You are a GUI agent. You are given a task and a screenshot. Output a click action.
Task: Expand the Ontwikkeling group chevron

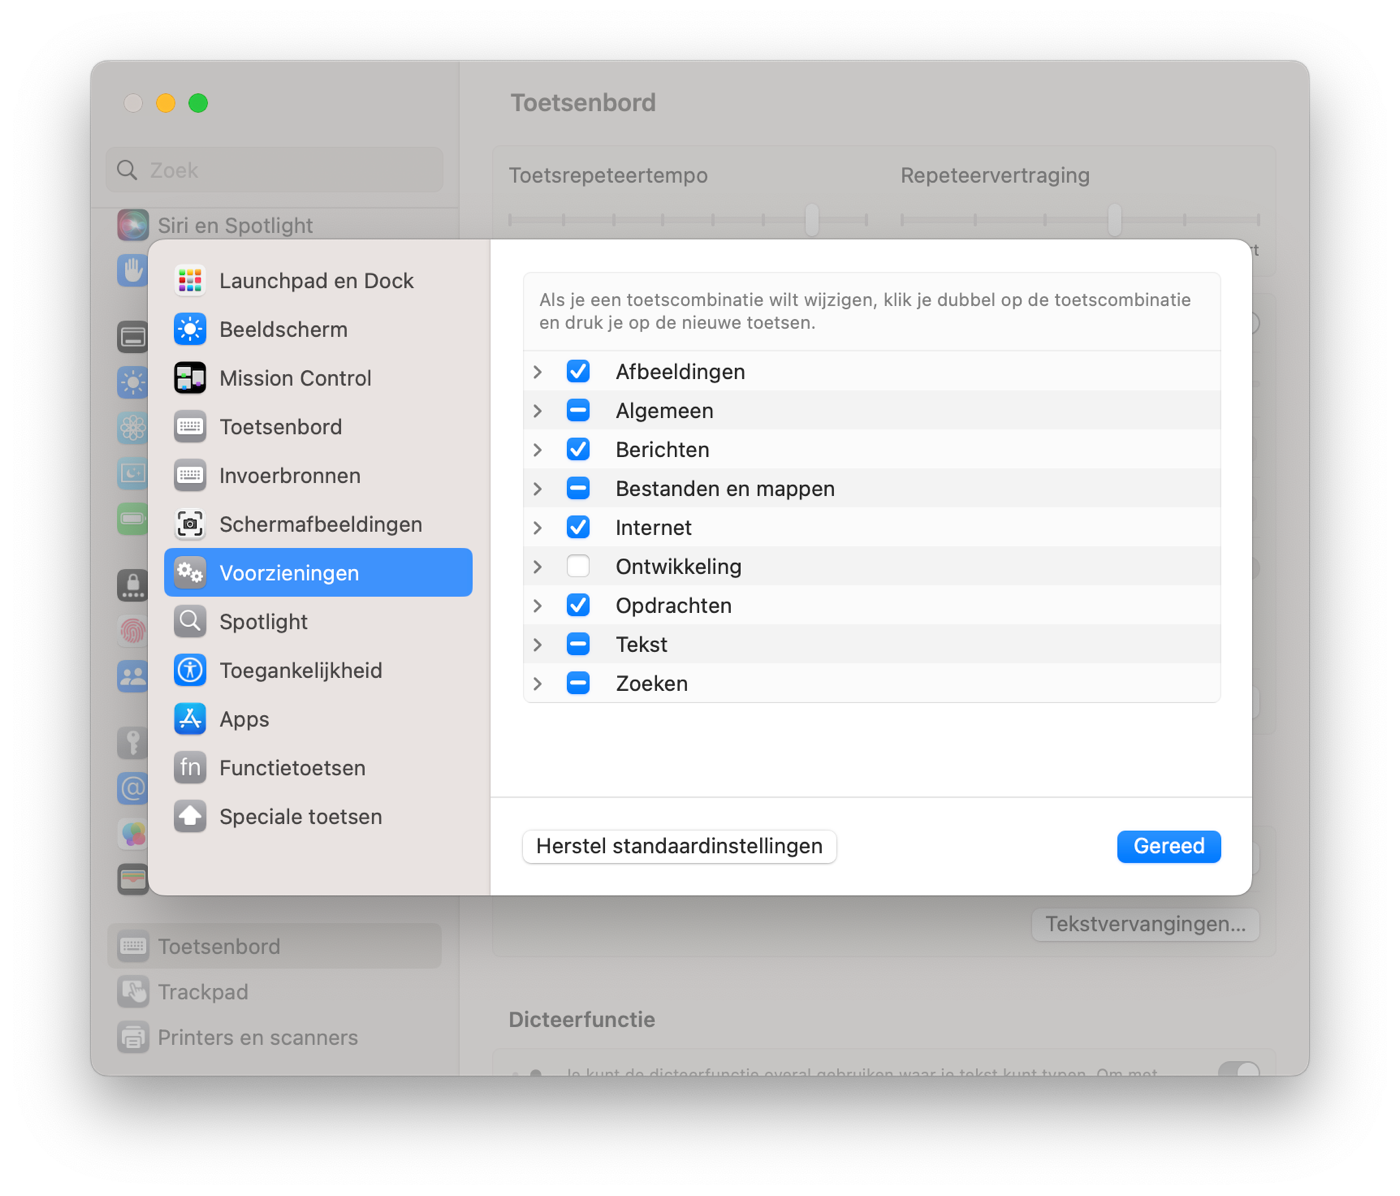pos(538,567)
